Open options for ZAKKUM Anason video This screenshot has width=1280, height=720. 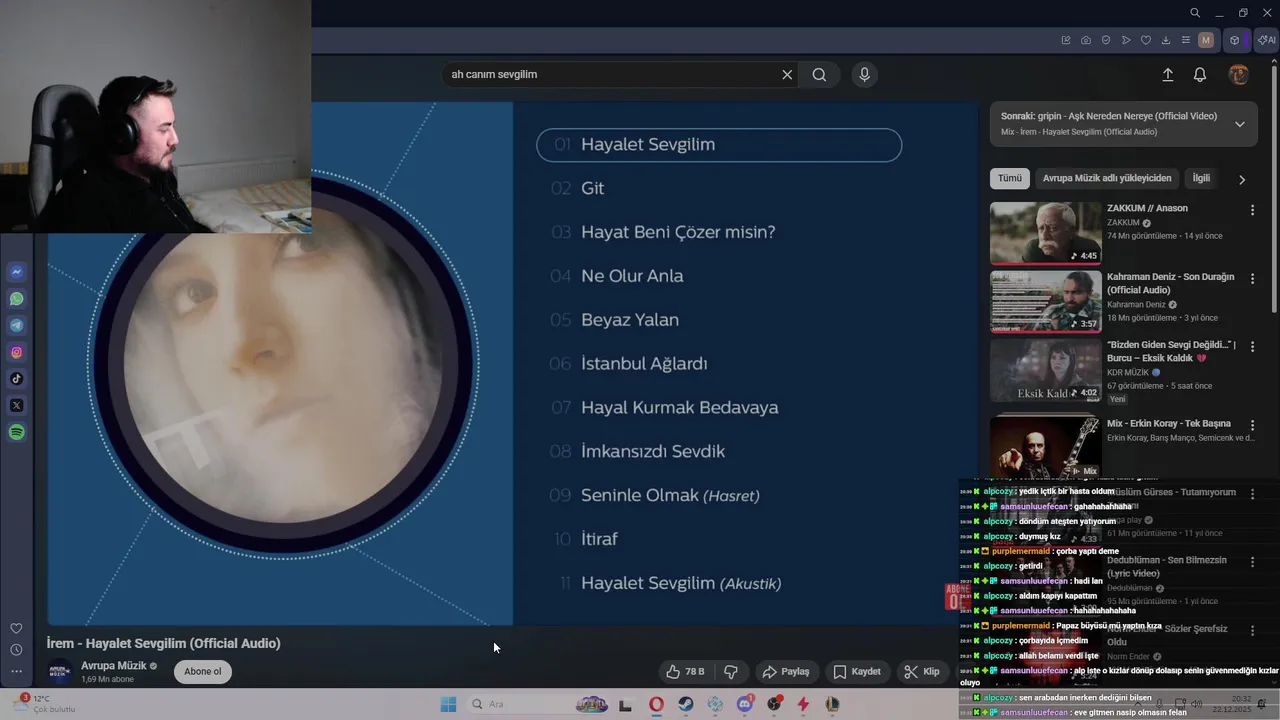point(1252,210)
